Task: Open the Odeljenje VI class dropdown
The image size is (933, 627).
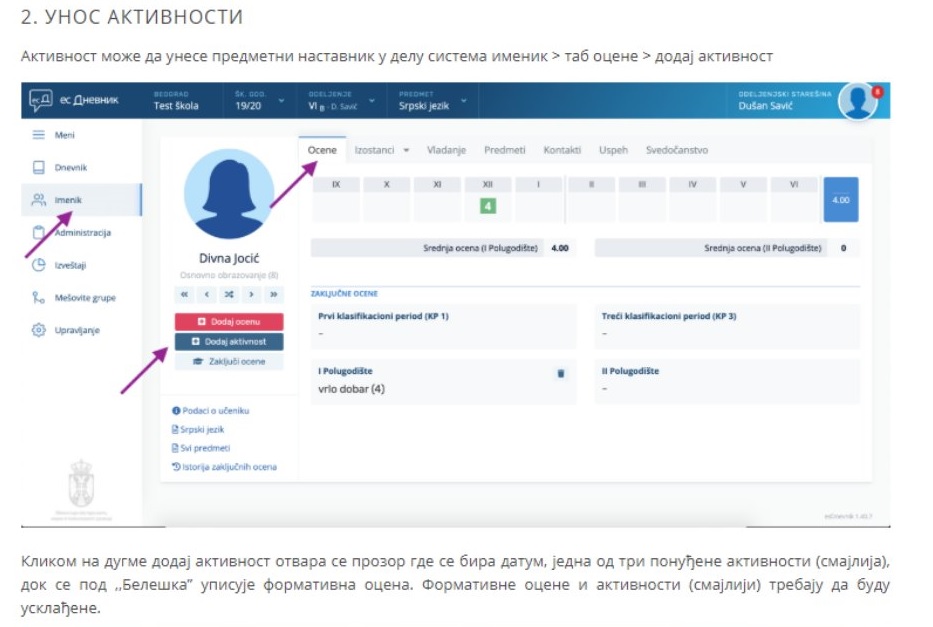Action: (372, 100)
